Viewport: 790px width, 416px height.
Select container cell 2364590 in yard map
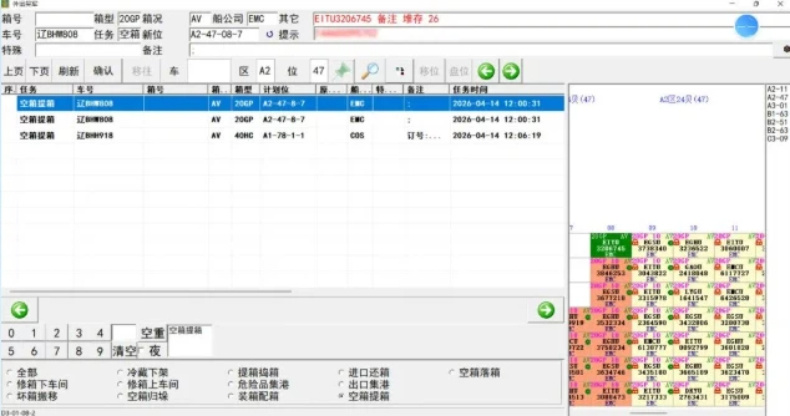click(652, 319)
